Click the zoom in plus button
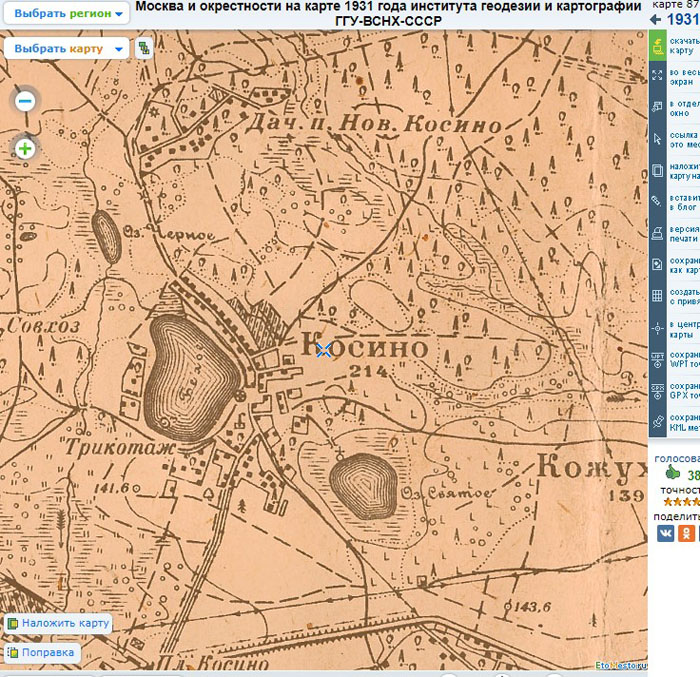 (25, 149)
